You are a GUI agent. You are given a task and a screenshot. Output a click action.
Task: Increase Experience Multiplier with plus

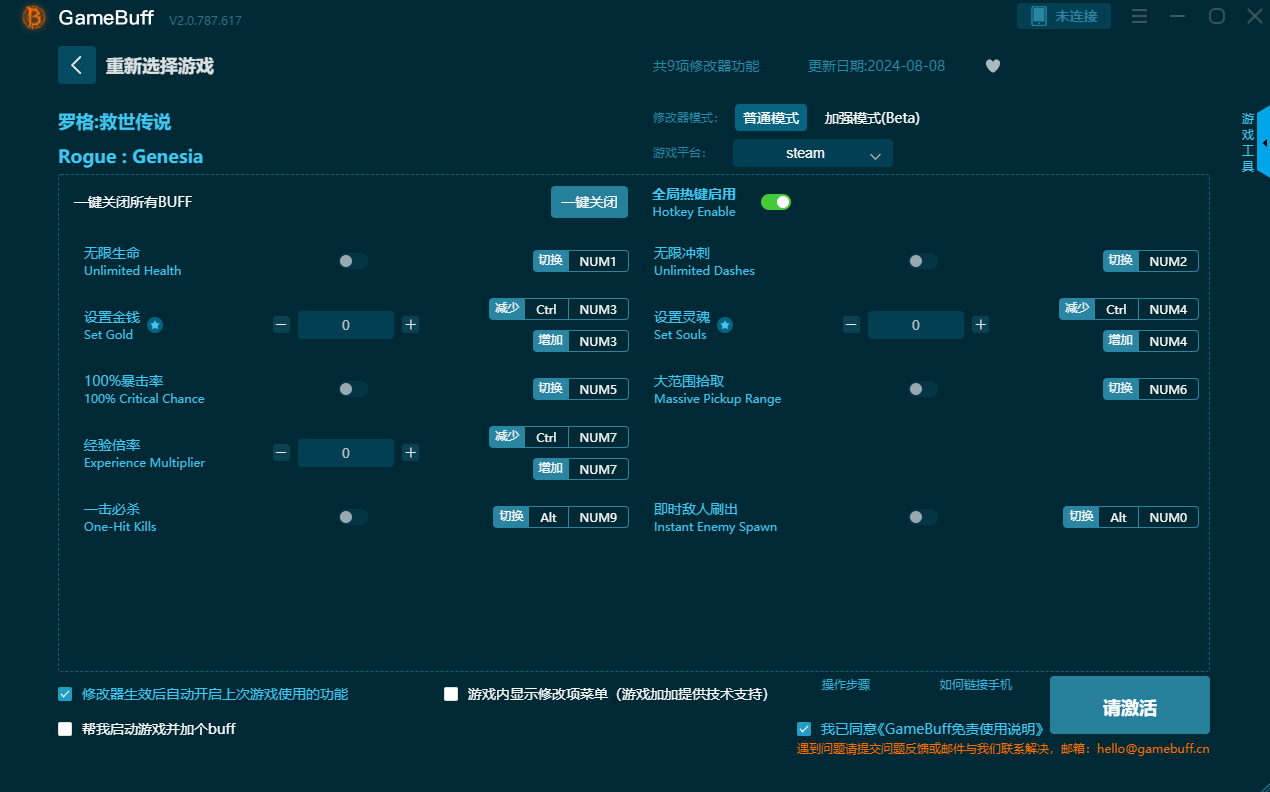tap(410, 453)
